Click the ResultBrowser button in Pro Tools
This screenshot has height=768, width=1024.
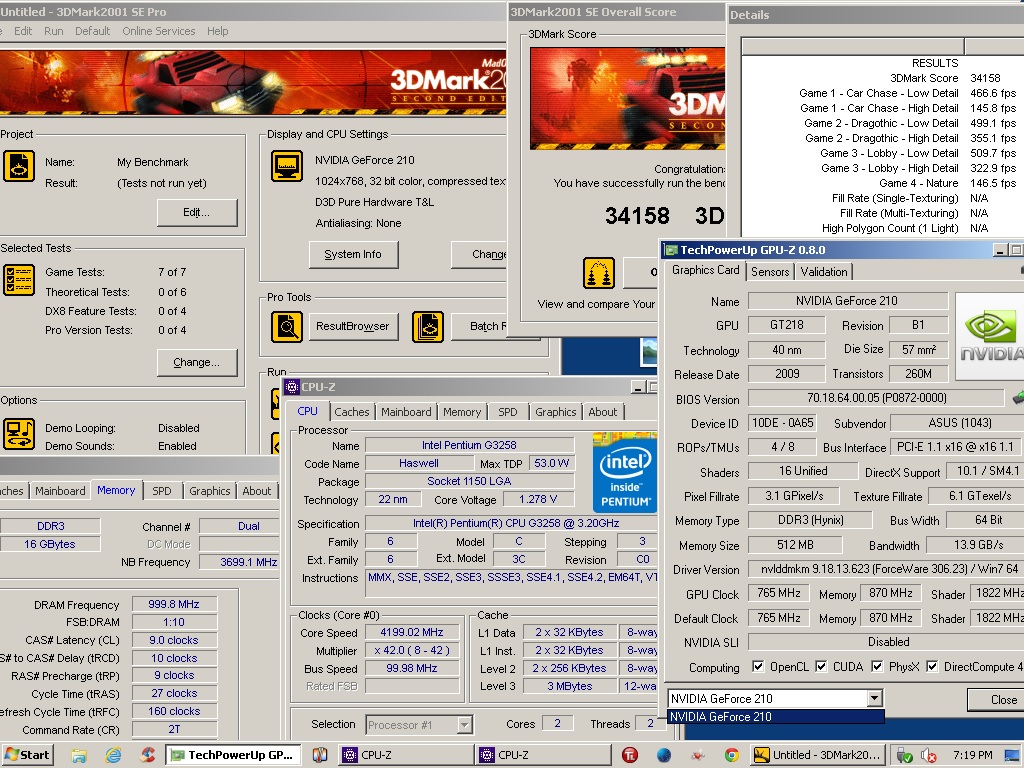pos(353,327)
